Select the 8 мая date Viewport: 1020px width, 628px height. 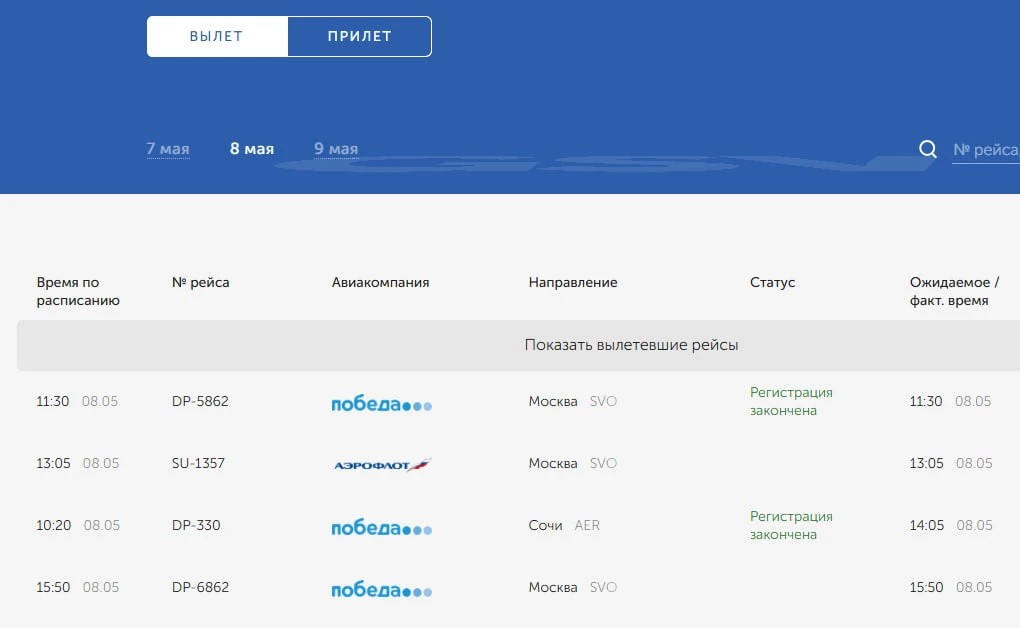(252, 149)
